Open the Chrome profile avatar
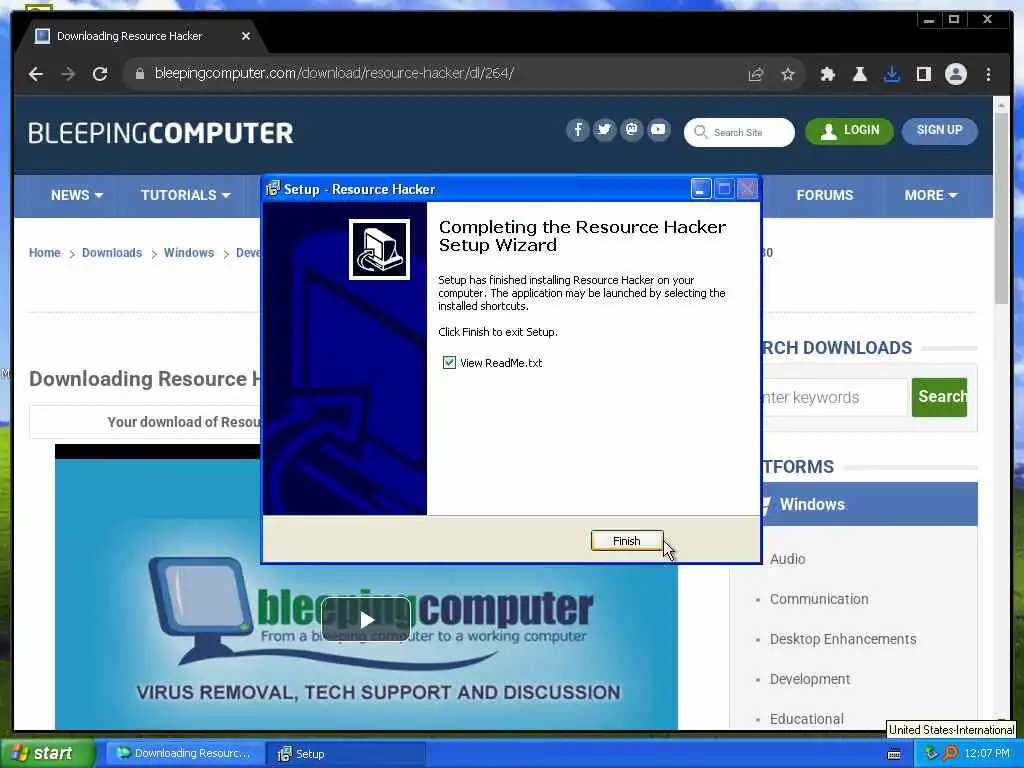The height and width of the screenshot is (768, 1024). pyautogui.click(x=955, y=74)
